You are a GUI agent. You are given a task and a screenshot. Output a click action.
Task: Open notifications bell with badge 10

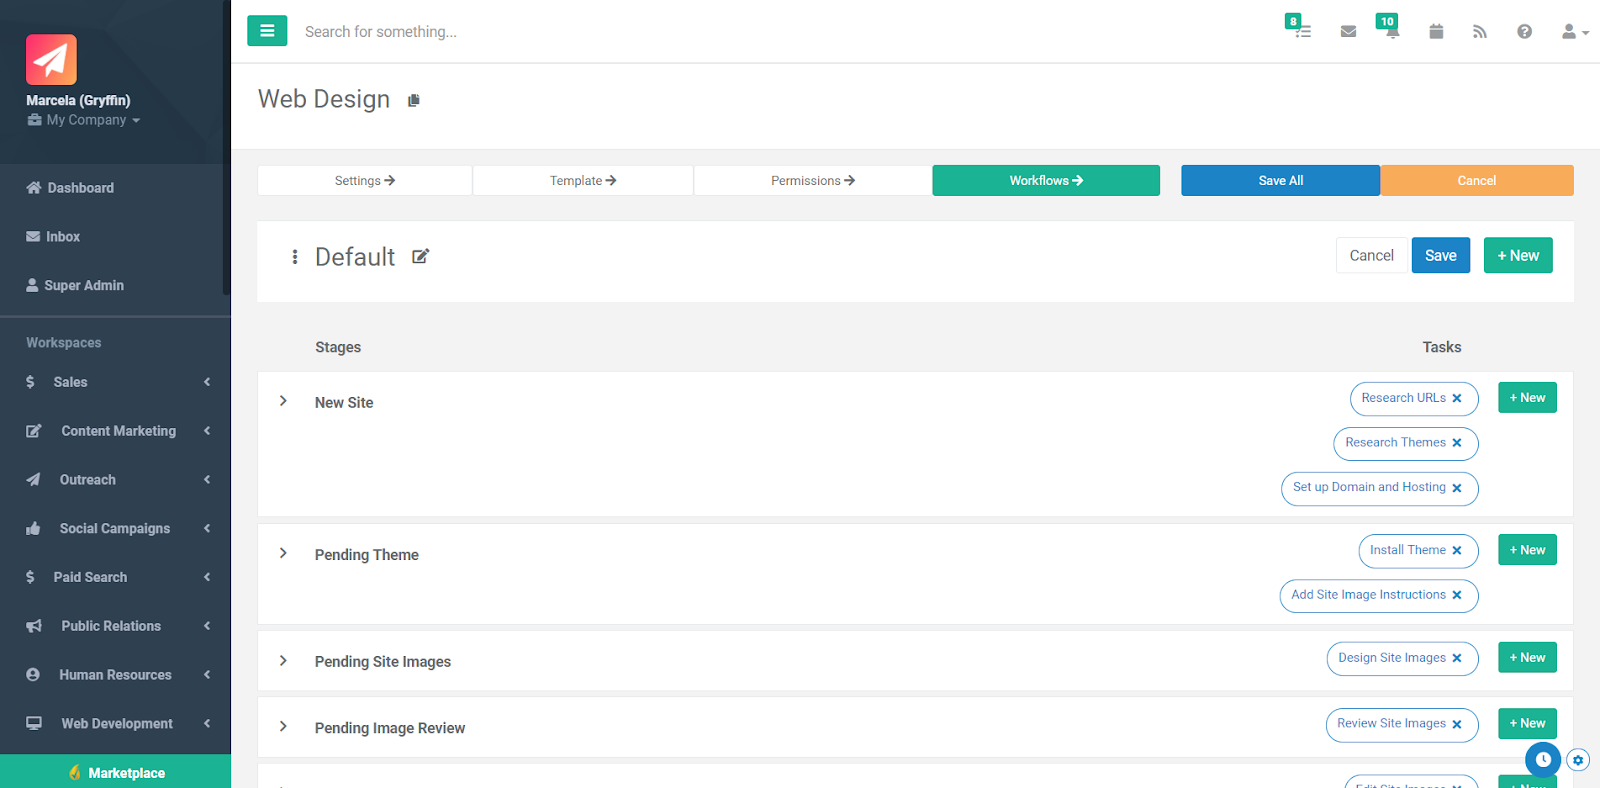tap(1391, 31)
